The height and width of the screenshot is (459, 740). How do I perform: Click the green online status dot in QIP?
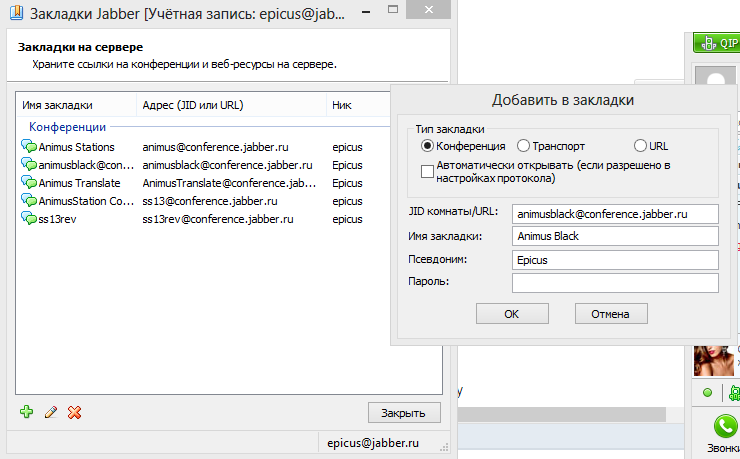pos(707,392)
